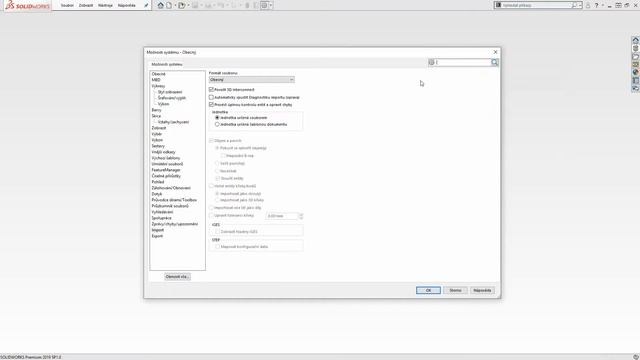Expand the New document dropdown arrow
Viewport: 640px width, 360px height.
pyautogui.click(x=175, y=5)
